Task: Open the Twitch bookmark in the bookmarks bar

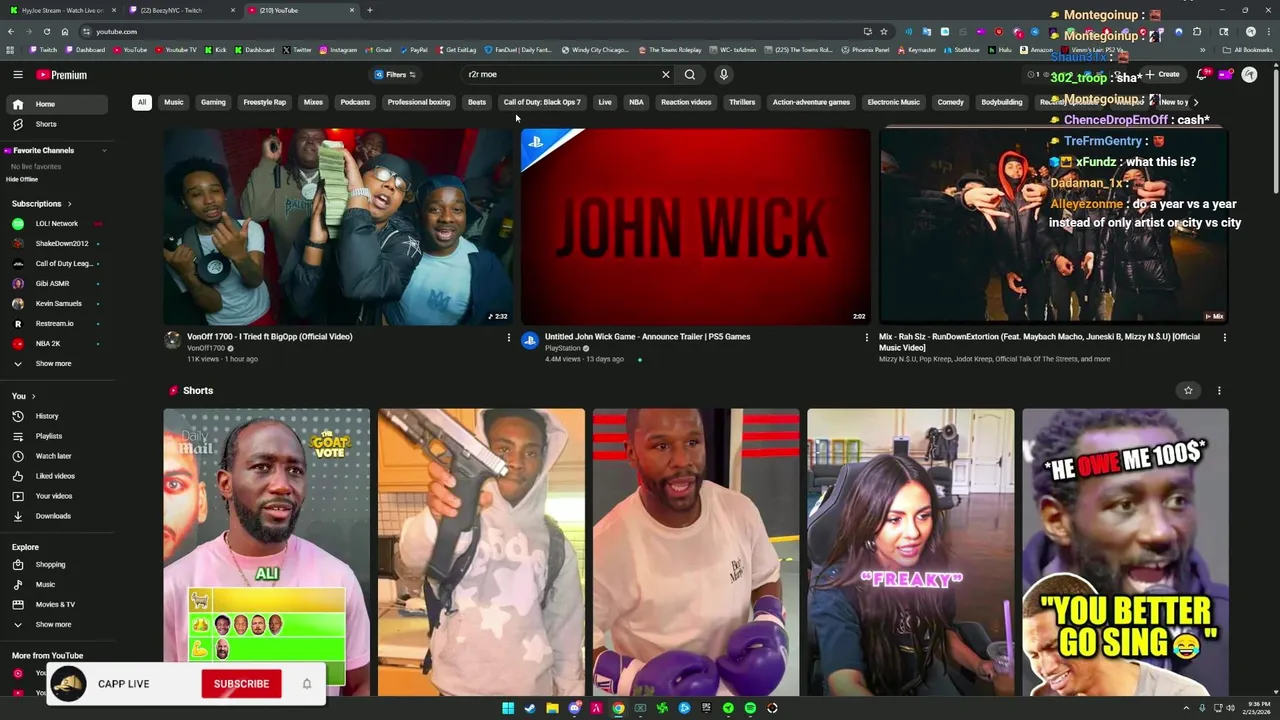Action: click(43, 50)
